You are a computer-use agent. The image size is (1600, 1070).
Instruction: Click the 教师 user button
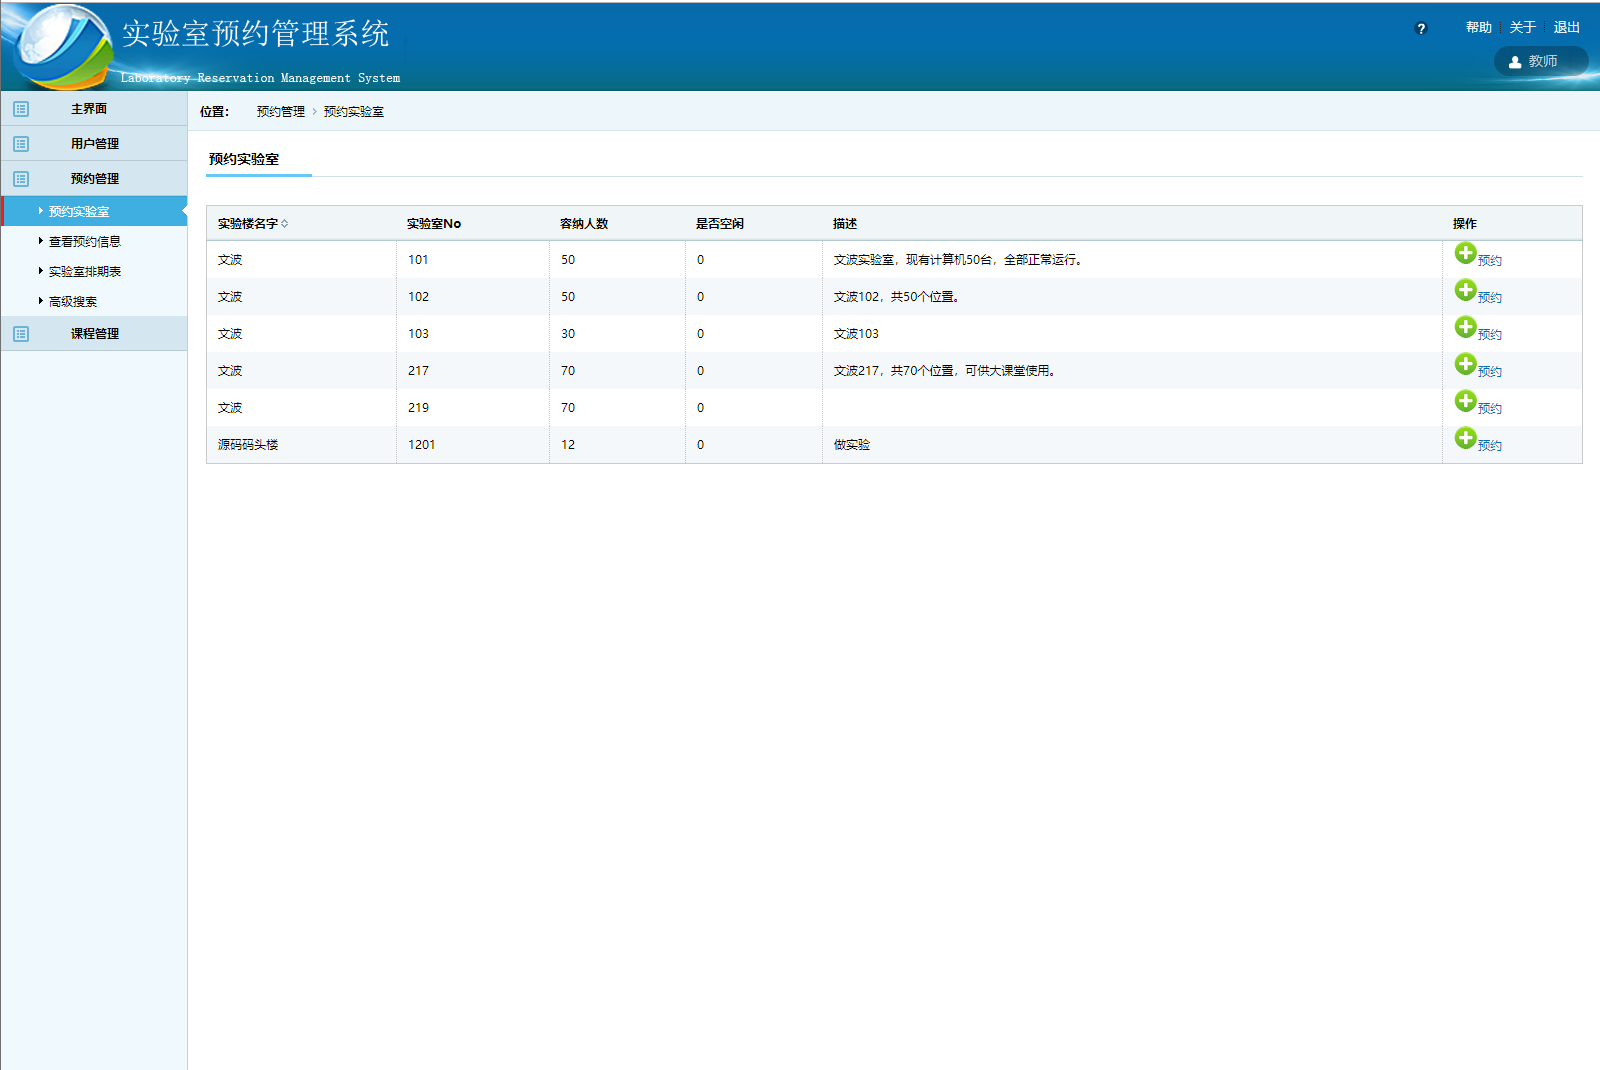pos(1541,62)
